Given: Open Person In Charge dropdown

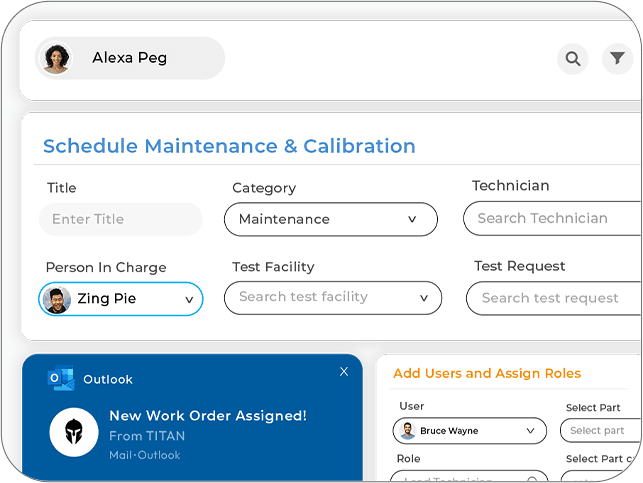Looking at the screenshot, I should 189,299.
